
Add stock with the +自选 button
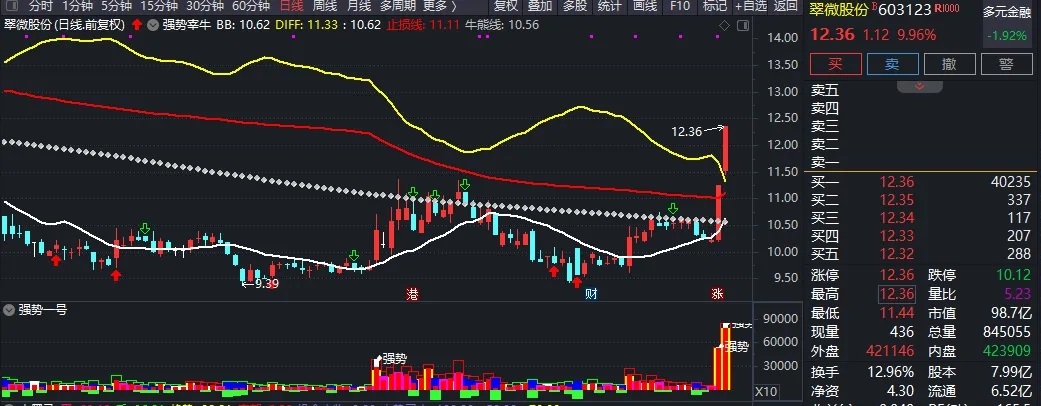pos(751,6)
